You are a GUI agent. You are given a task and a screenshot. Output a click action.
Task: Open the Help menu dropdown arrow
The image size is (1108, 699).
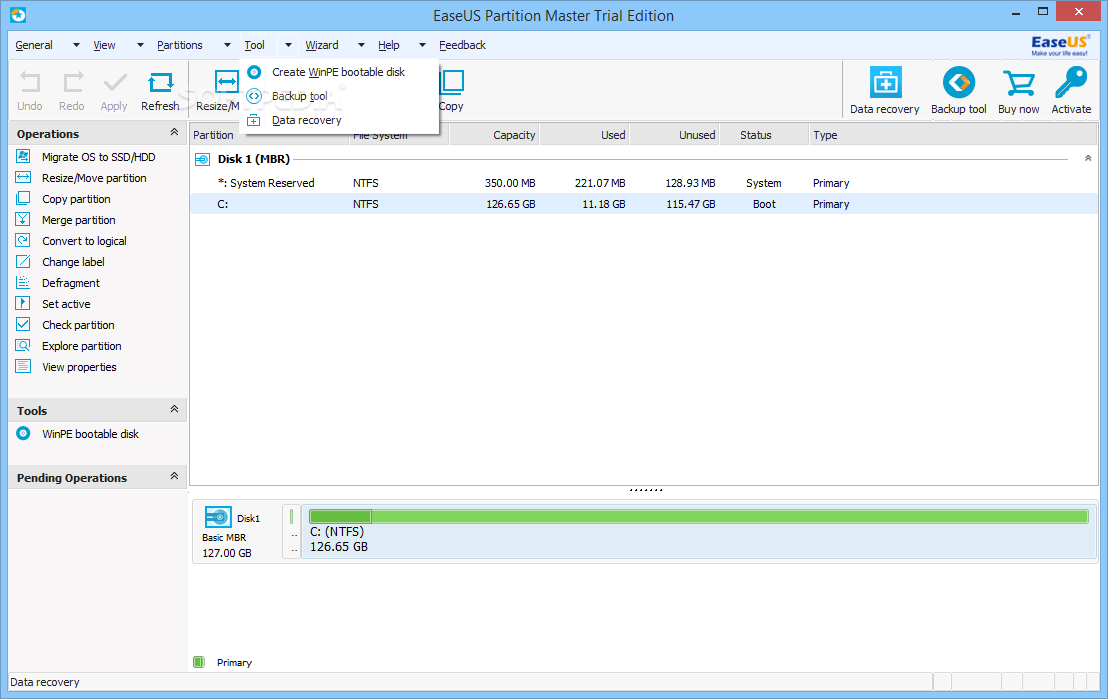coord(422,45)
